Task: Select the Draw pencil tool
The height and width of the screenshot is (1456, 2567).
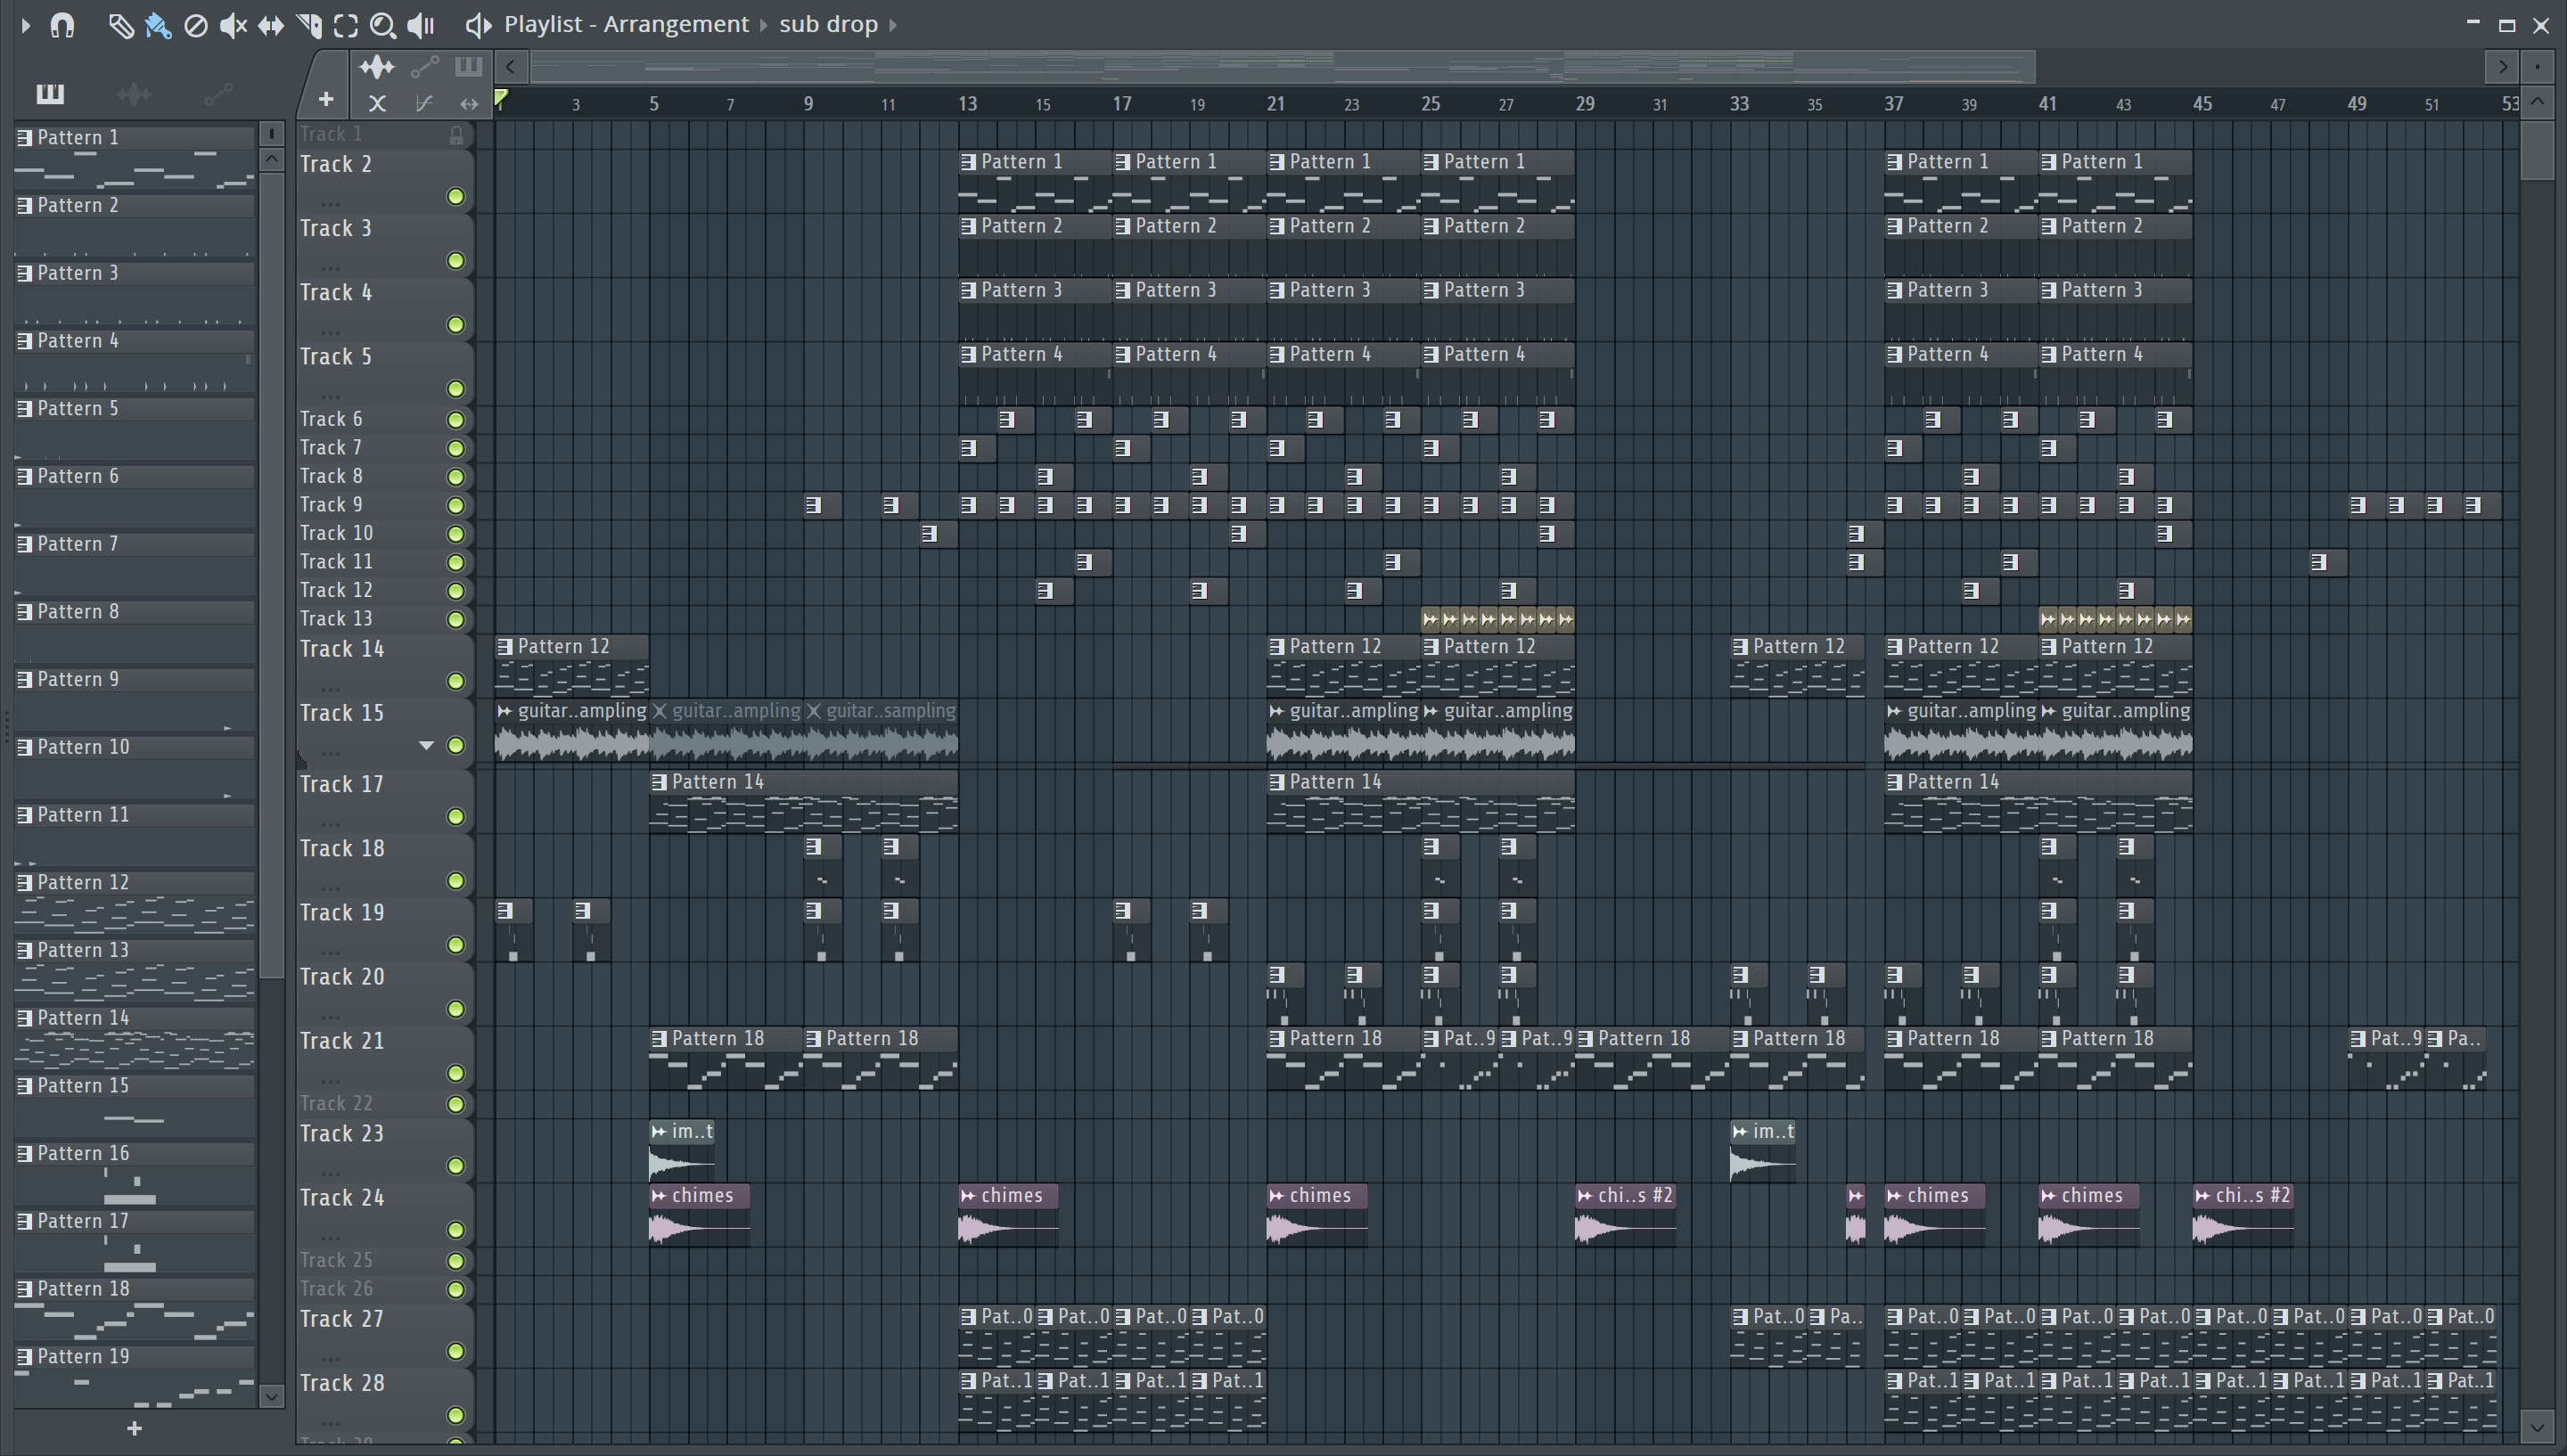Action: tap(120, 25)
